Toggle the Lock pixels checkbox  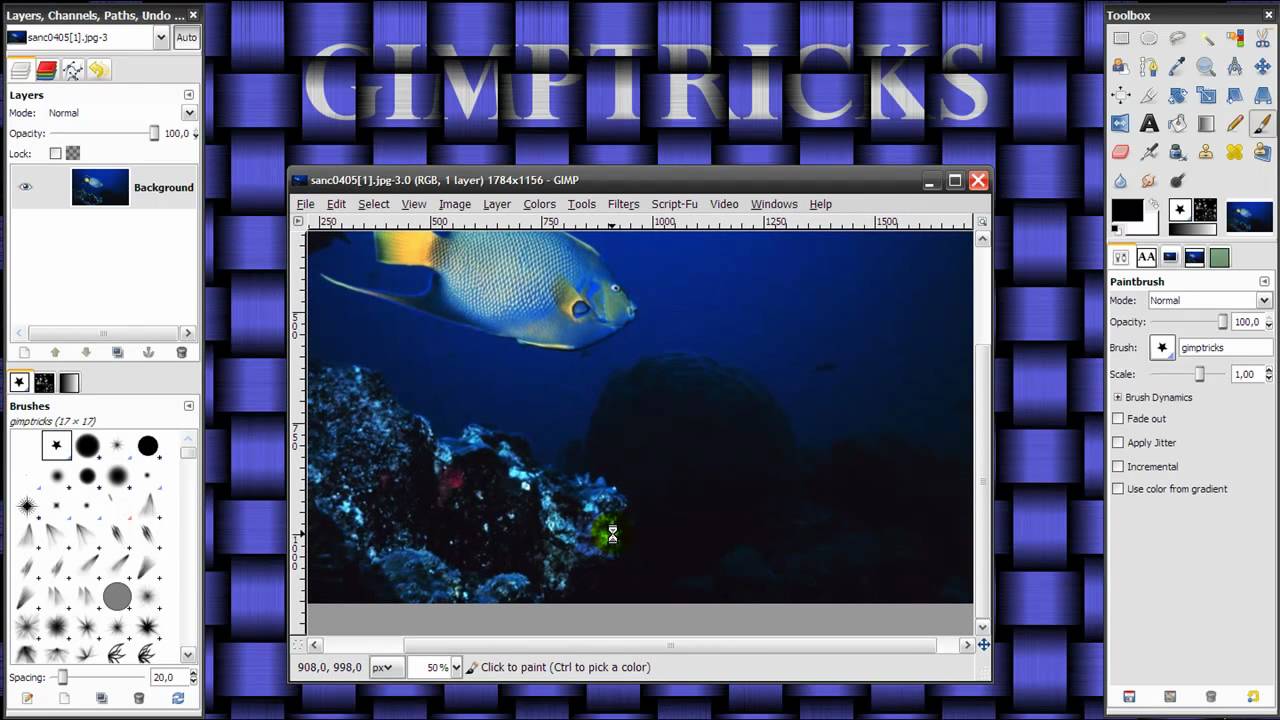click(x=56, y=153)
